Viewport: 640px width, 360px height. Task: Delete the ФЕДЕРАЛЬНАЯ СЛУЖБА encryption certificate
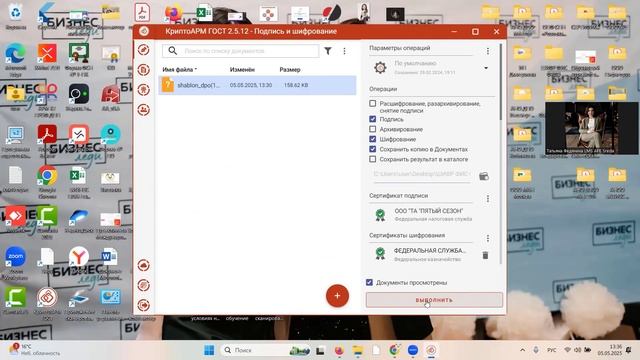pyautogui.click(x=485, y=255)
